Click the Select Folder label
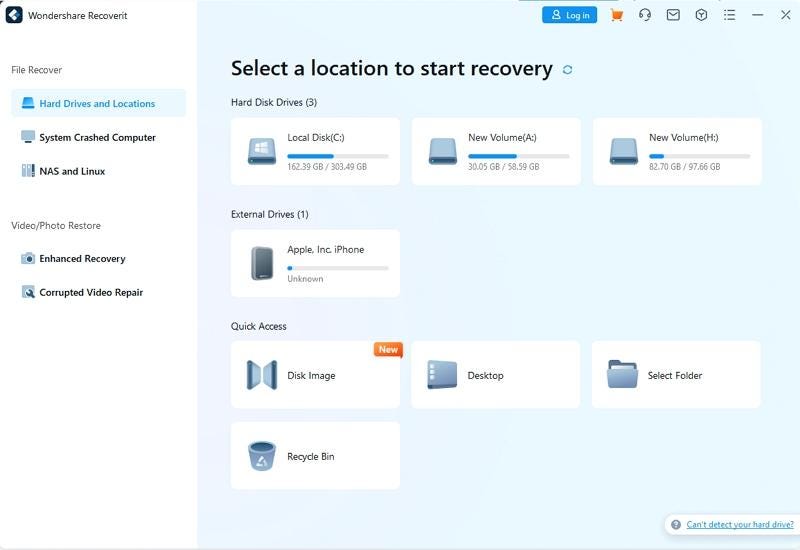The width and height of the screenshot is (800, 550). pos(674,376)
